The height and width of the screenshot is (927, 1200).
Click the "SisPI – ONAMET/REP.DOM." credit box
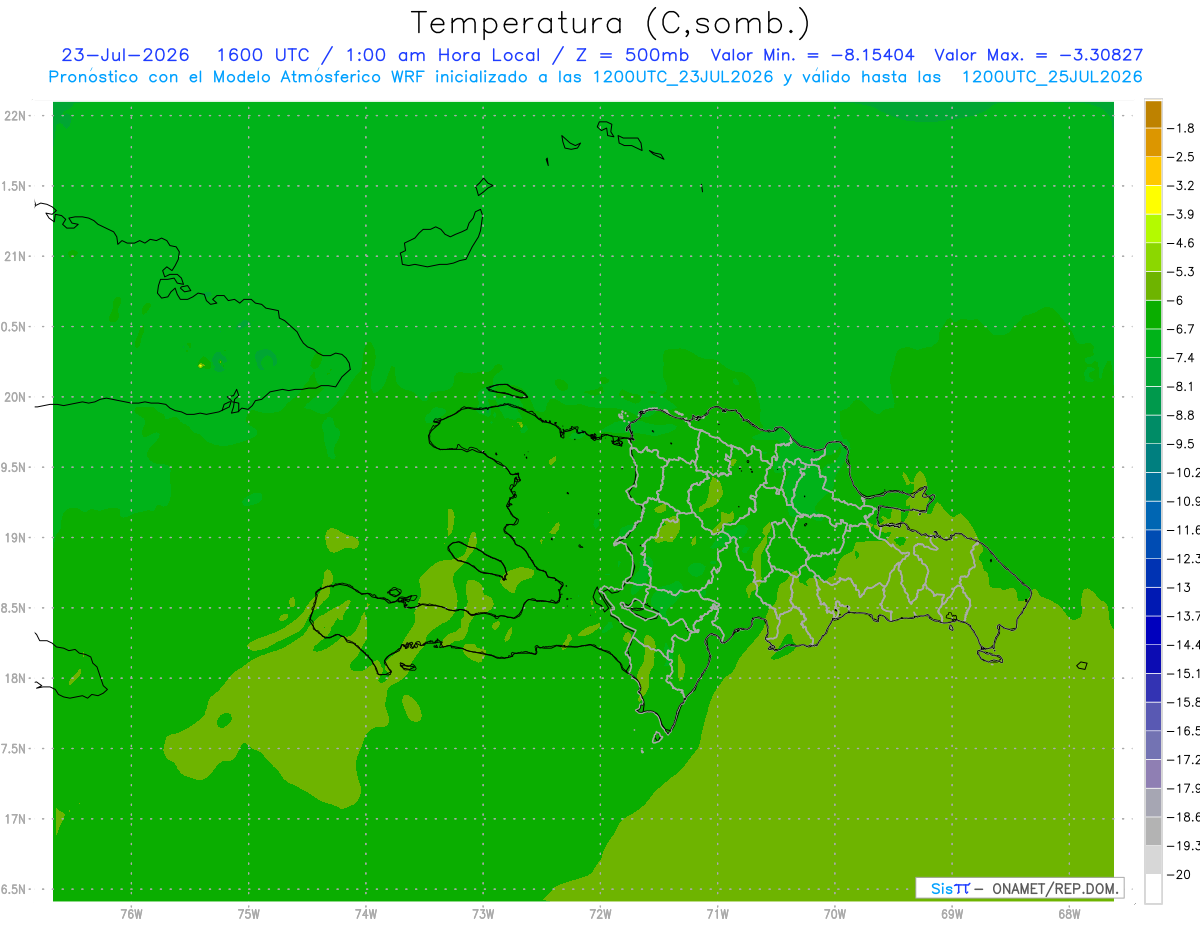click(1020, 888)
